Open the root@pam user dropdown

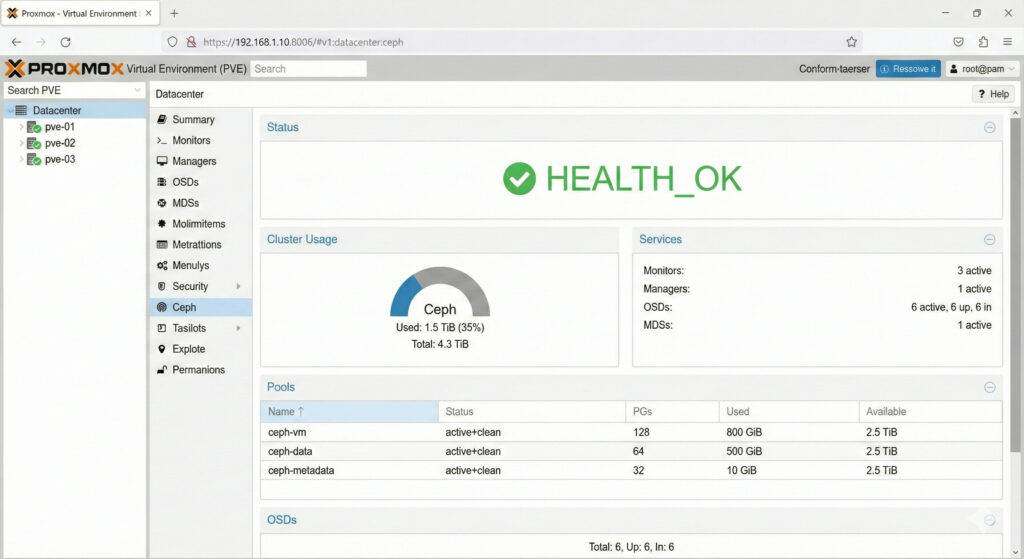click(x=983, y=69)
